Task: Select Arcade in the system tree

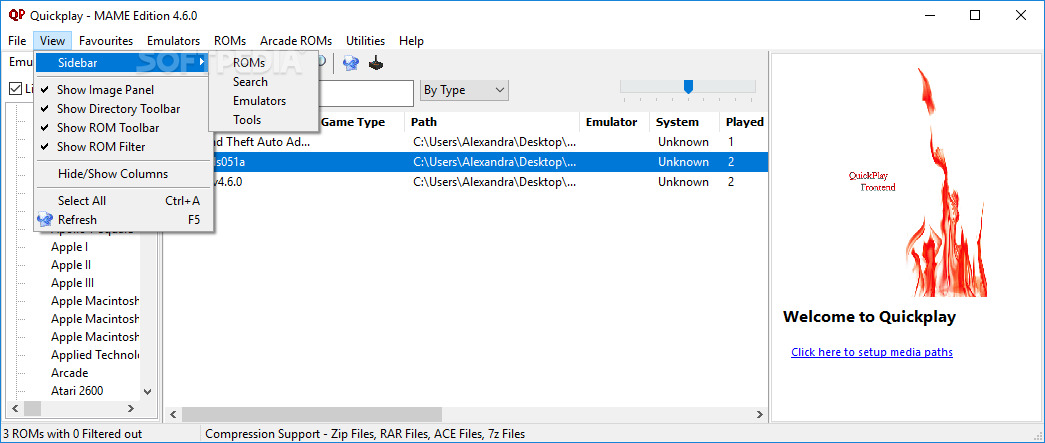Action: (x=69, y=373)
